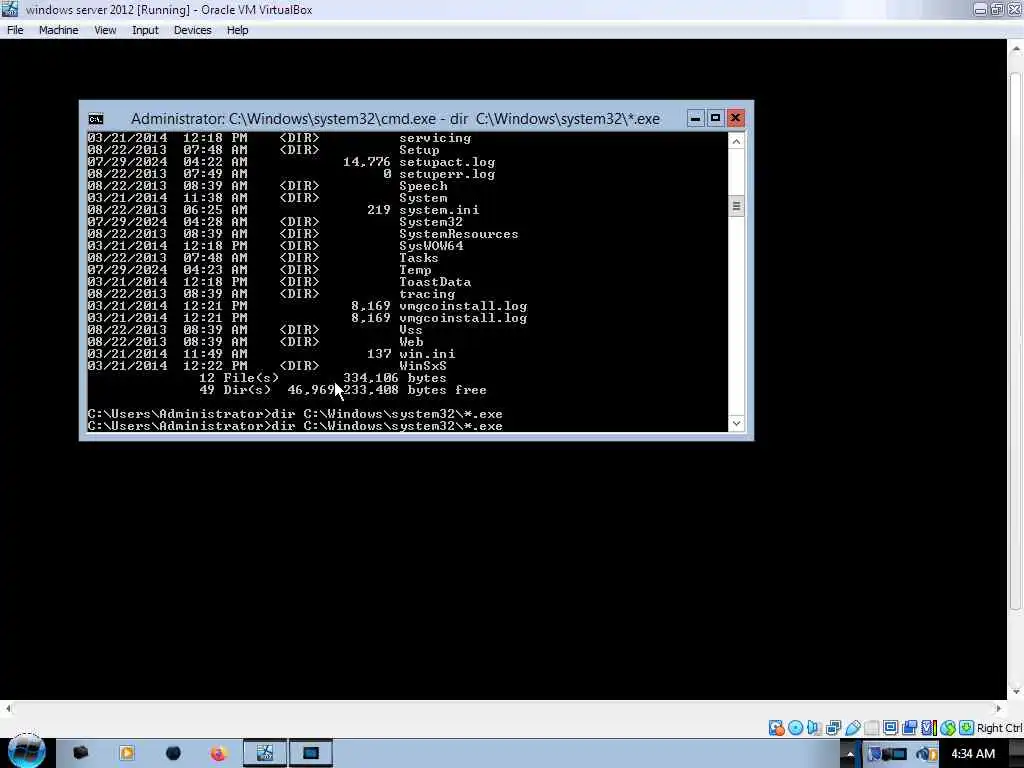Click the VirtualBox title bar icon
Viewport: 1024px width, 768px height.
click(10, 9)
